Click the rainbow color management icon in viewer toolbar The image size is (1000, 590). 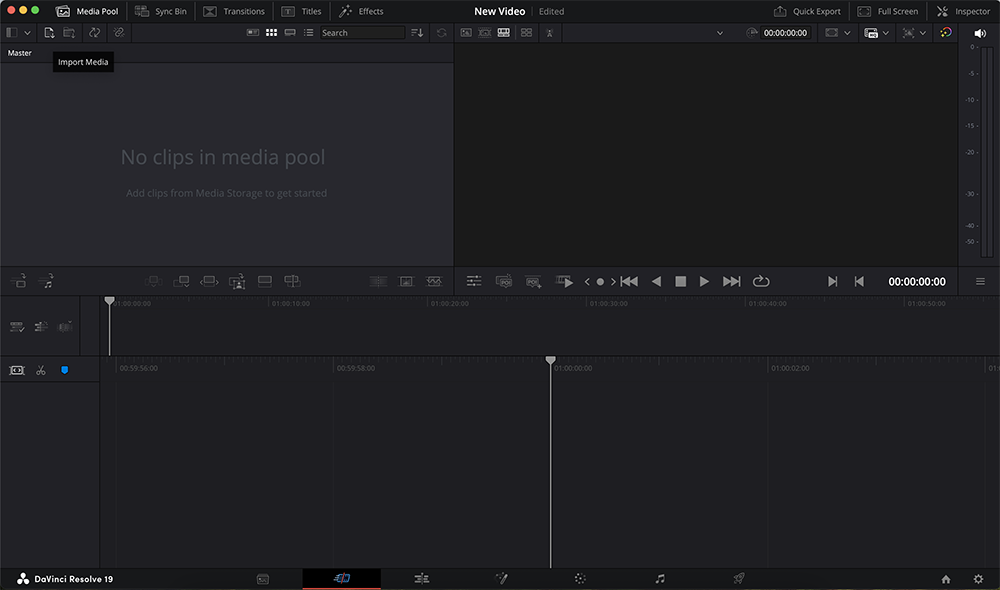945,32
